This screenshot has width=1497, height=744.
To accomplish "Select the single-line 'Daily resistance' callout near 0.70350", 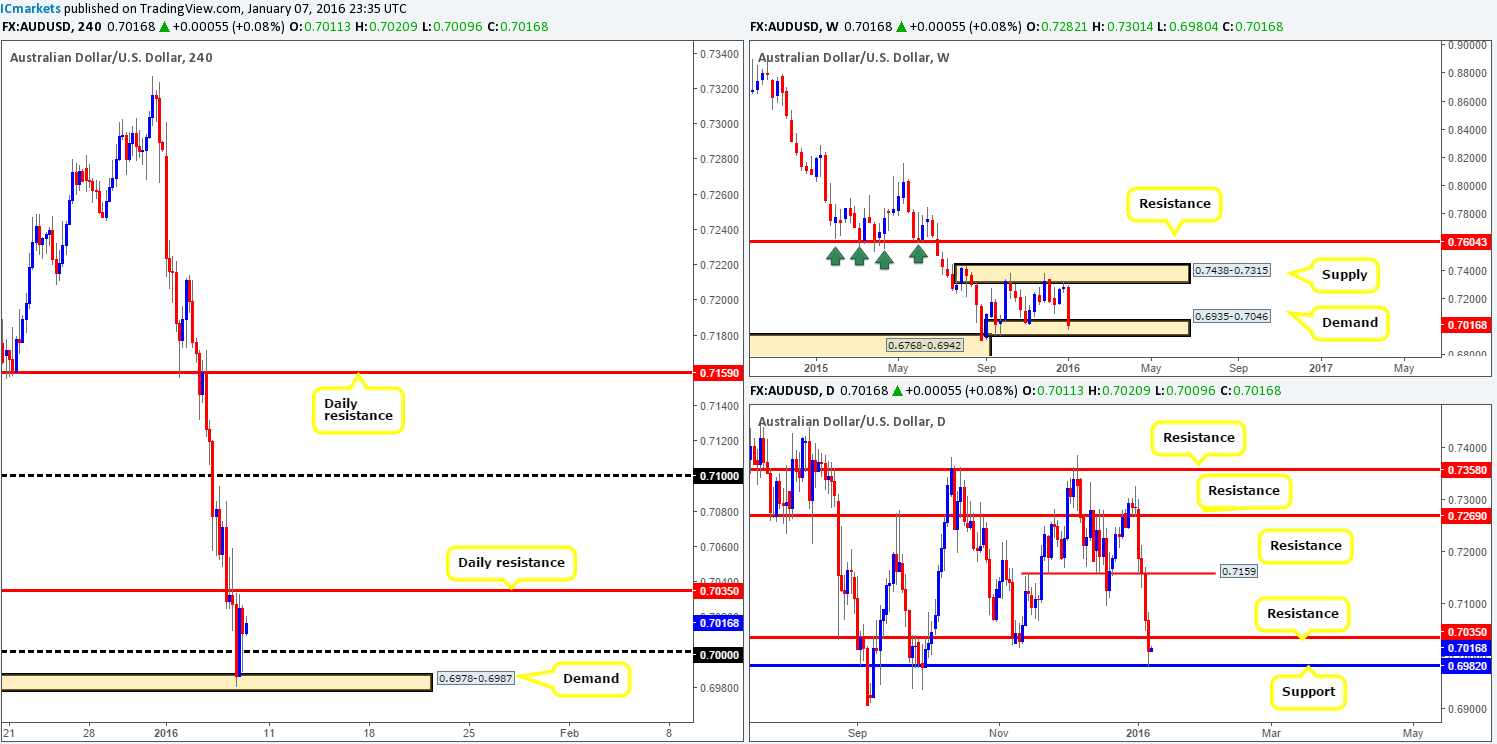I will click(x=511, y=563).
